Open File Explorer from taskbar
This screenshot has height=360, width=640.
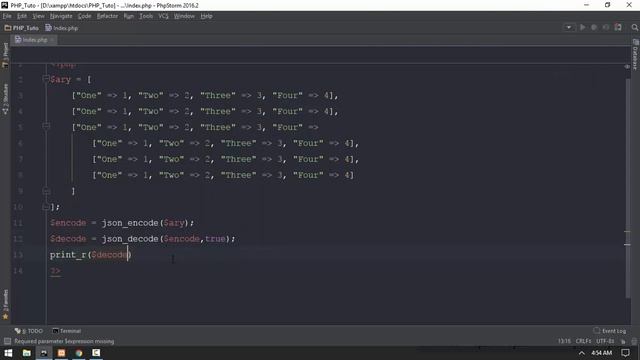point(27,353)
